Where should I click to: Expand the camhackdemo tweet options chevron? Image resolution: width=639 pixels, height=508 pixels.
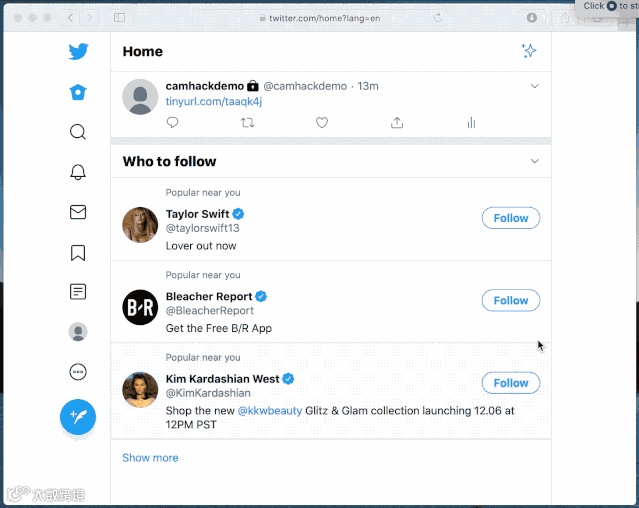coord(535,86)
